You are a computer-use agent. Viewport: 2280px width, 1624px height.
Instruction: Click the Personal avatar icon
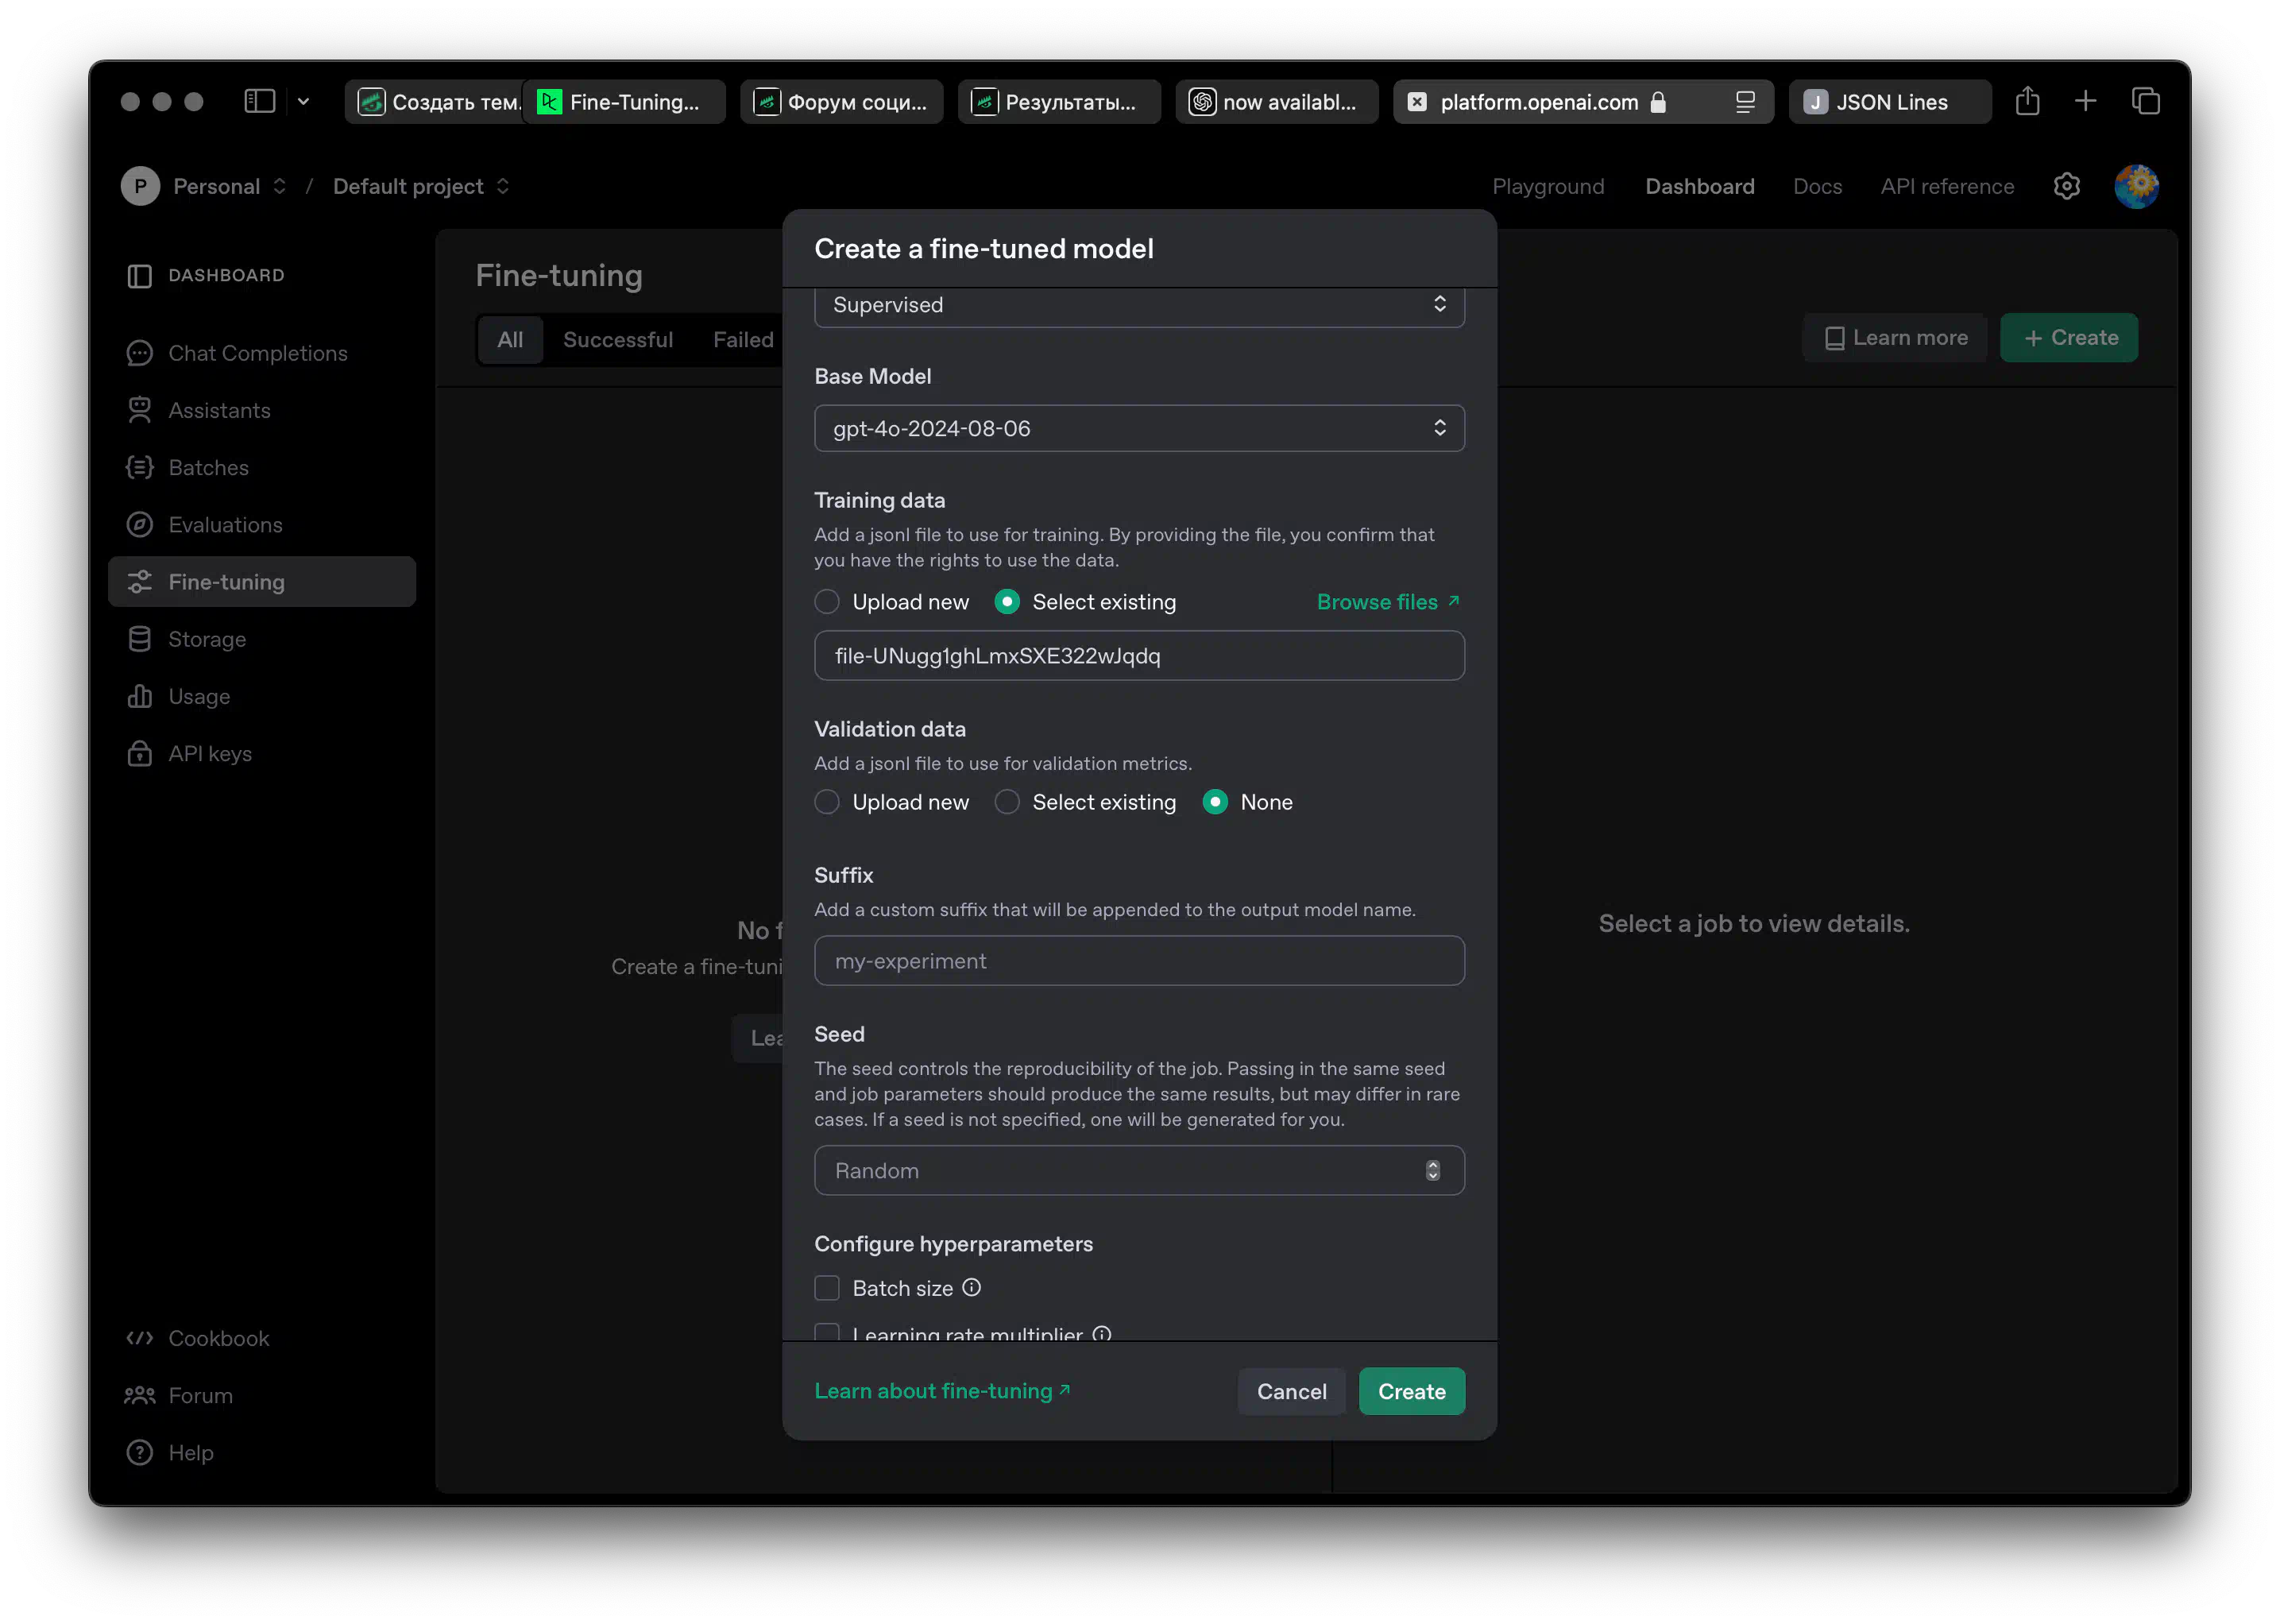(x=140, y=186)
